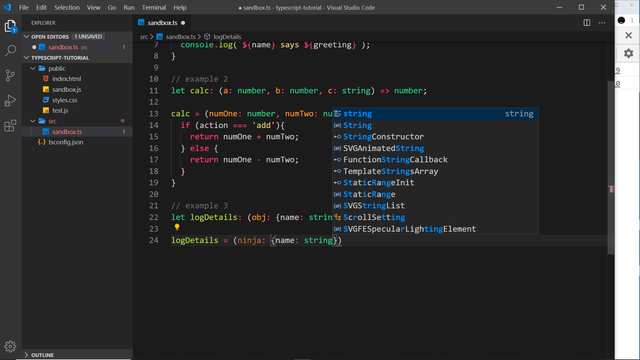640x360 pixels.
Task: Expand the Outline section
Action: pyautogui.click(x=27, y=355)
